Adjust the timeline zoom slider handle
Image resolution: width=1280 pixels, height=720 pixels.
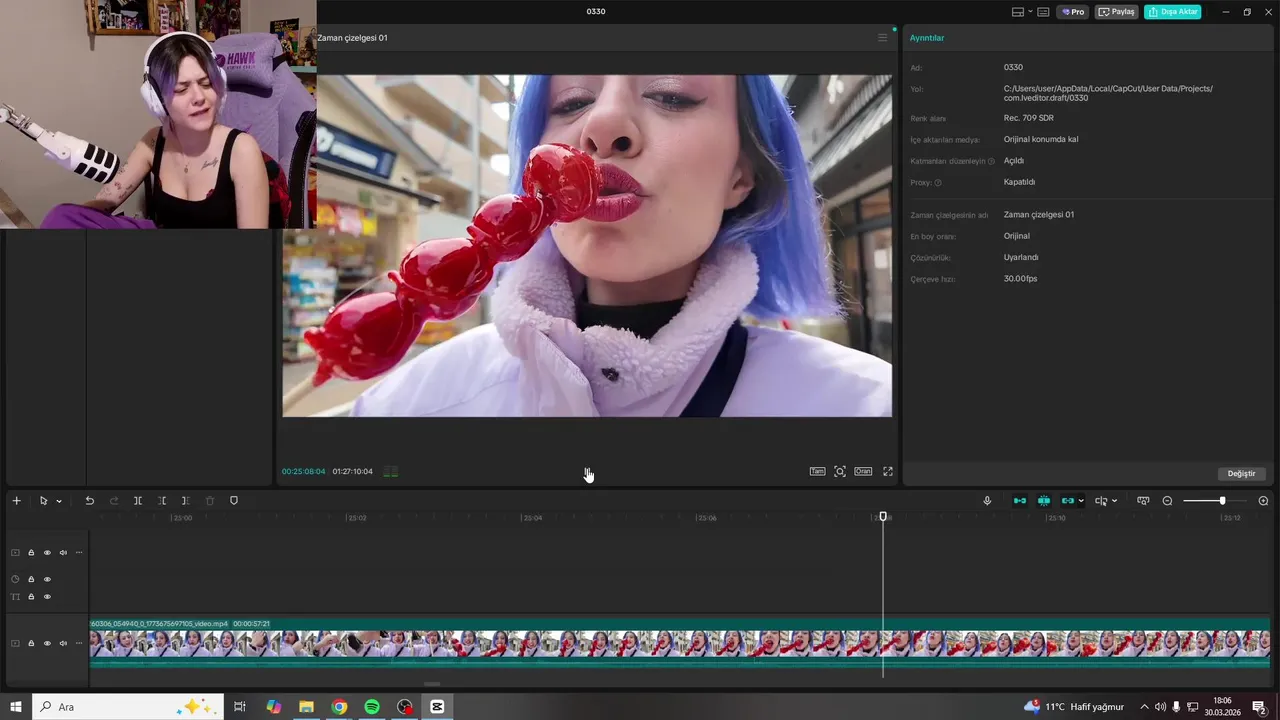[x=1222, y=501]
